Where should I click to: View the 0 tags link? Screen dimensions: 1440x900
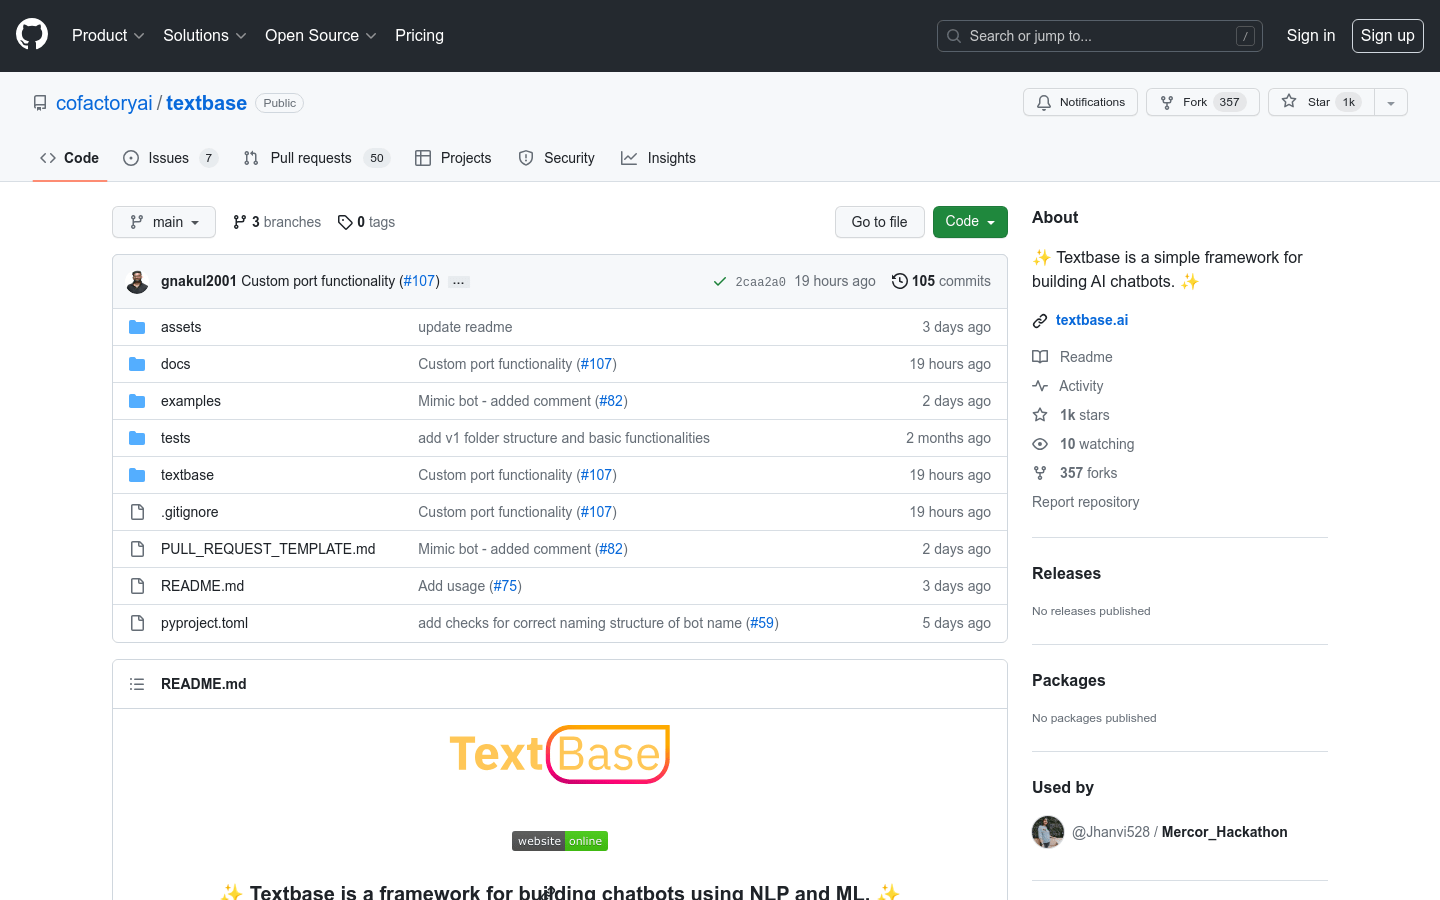pos(366,222)
